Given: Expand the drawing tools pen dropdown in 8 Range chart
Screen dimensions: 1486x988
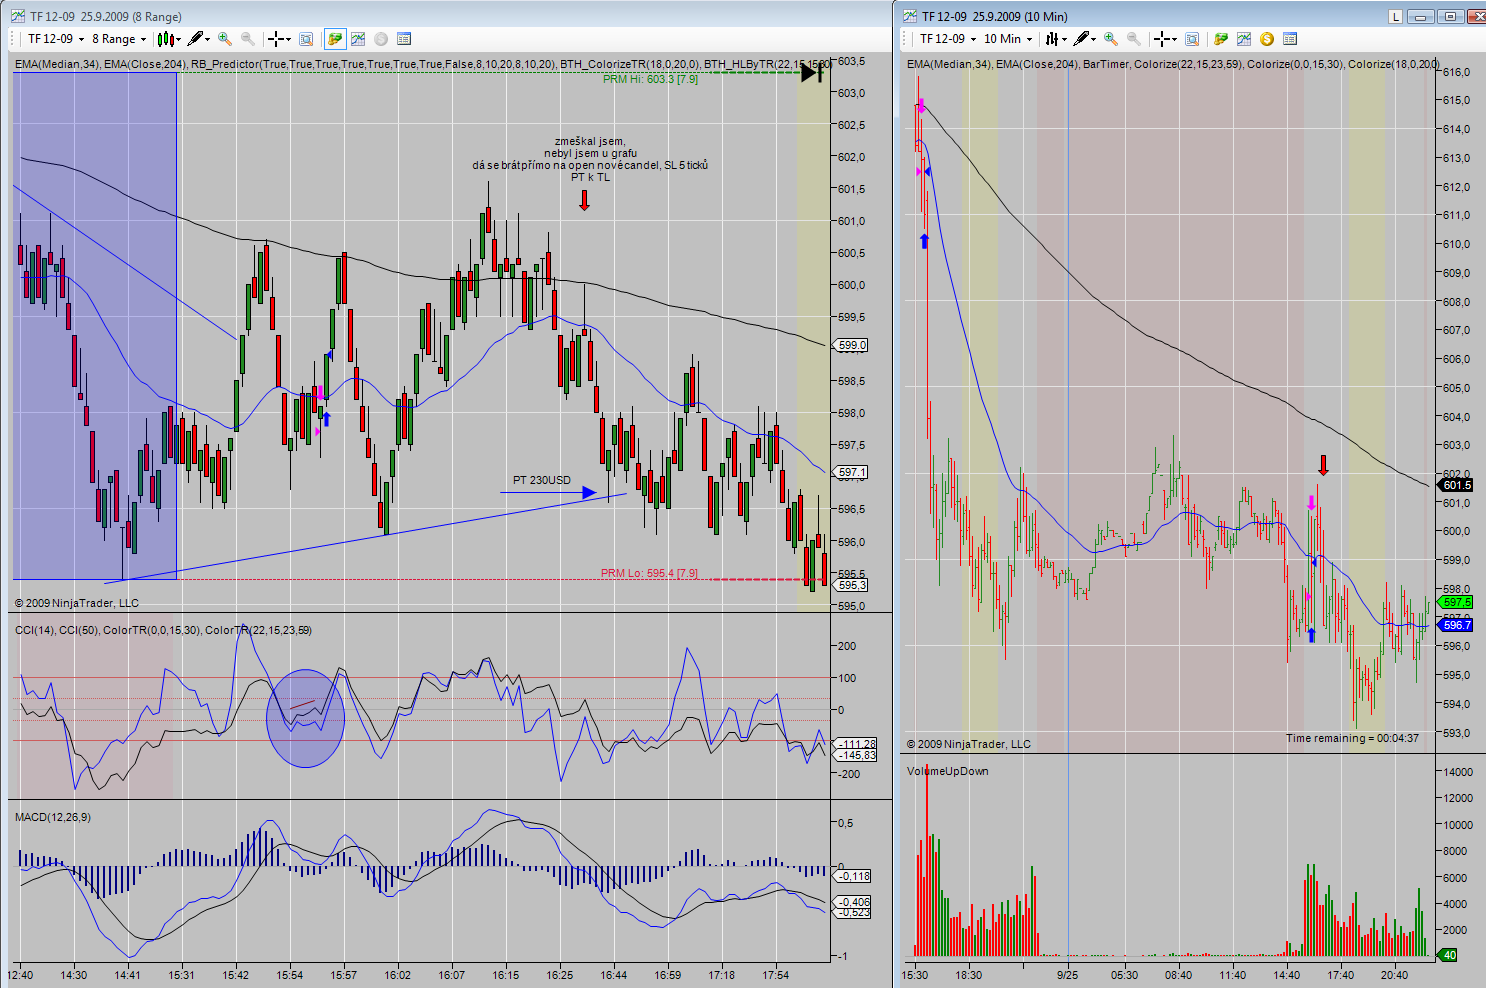Looking at the screenshot, I should point(199,39).
